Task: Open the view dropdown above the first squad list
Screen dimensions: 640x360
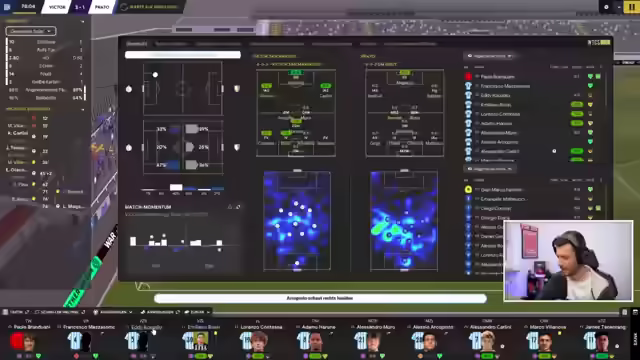Action: (x=489, y=56)
